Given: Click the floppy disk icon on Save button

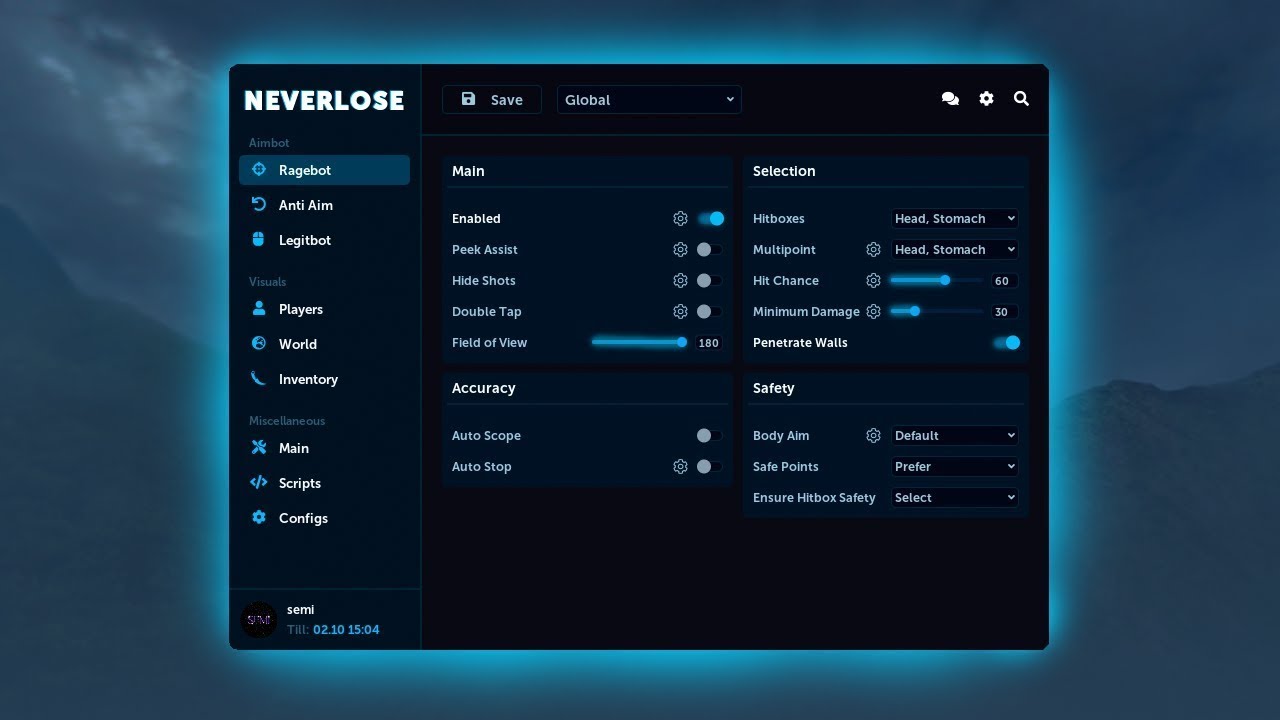Looking at the screenshot, I should (x=468, y=99).
